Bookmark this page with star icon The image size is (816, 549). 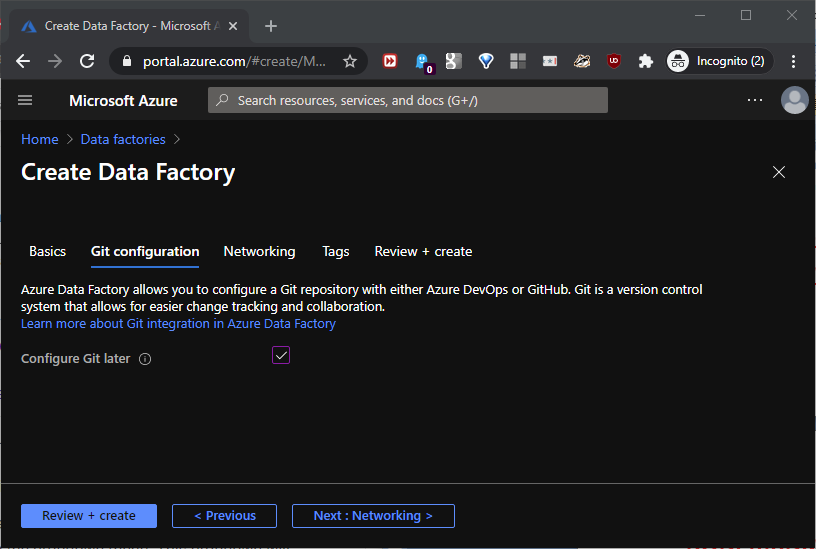(350, 61)
